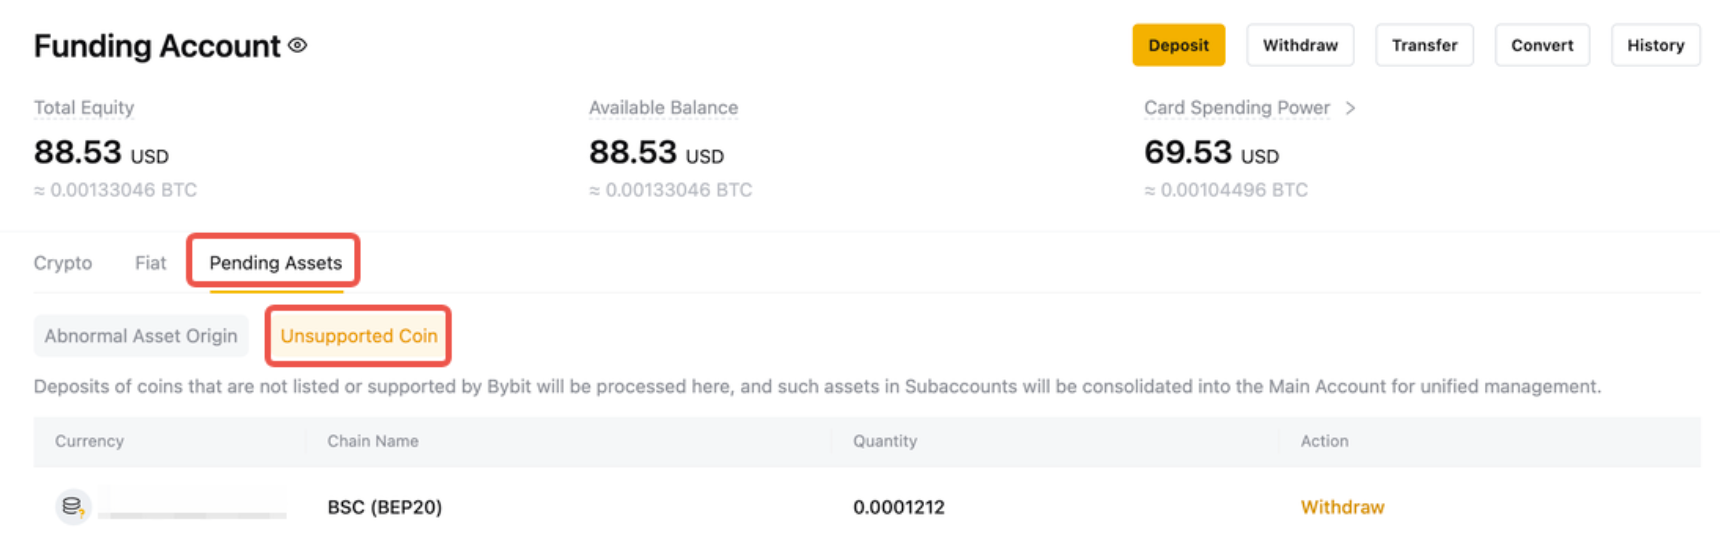The width and height of the screenshot is (1720, 542).
Task: Select the Pending Assets tab
Action: [x=275, y=263]
